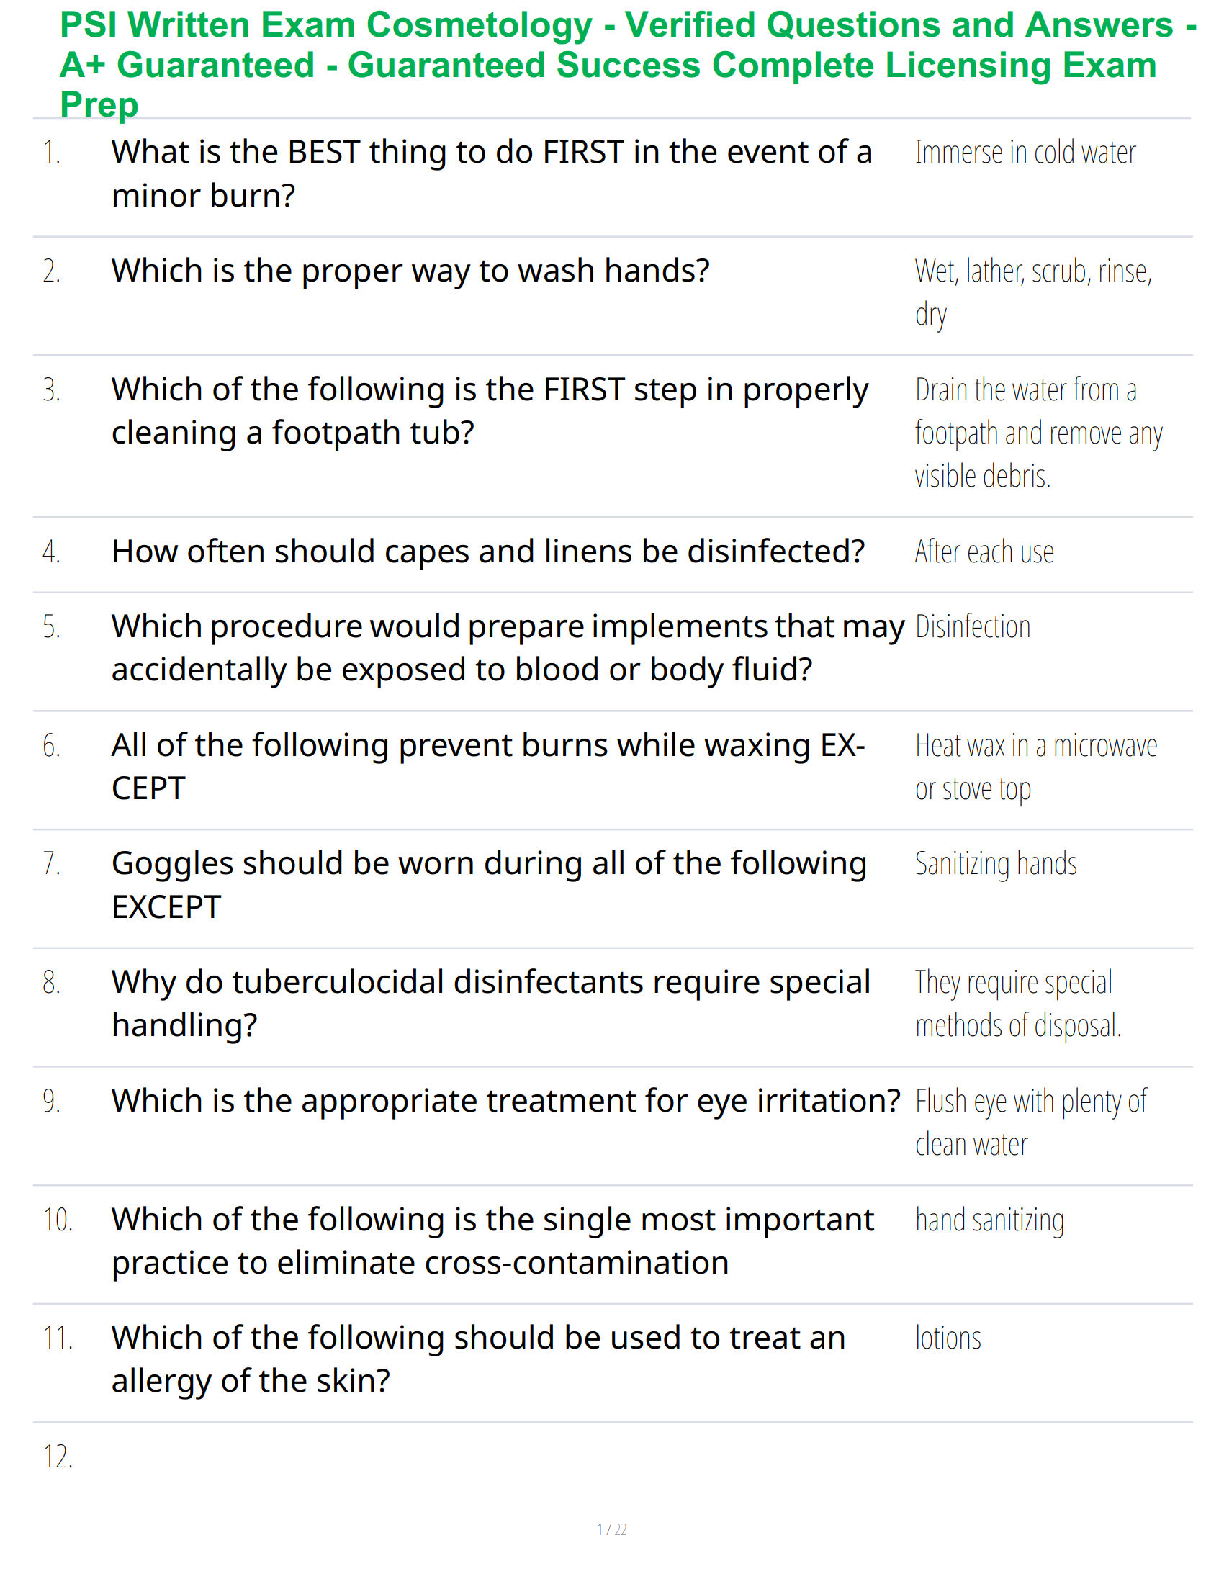The height and width of the screenshot is (1584, 1224).
Task: Select question 1 about minor burn
Action: pyautogui.click(x=492, y=174)
